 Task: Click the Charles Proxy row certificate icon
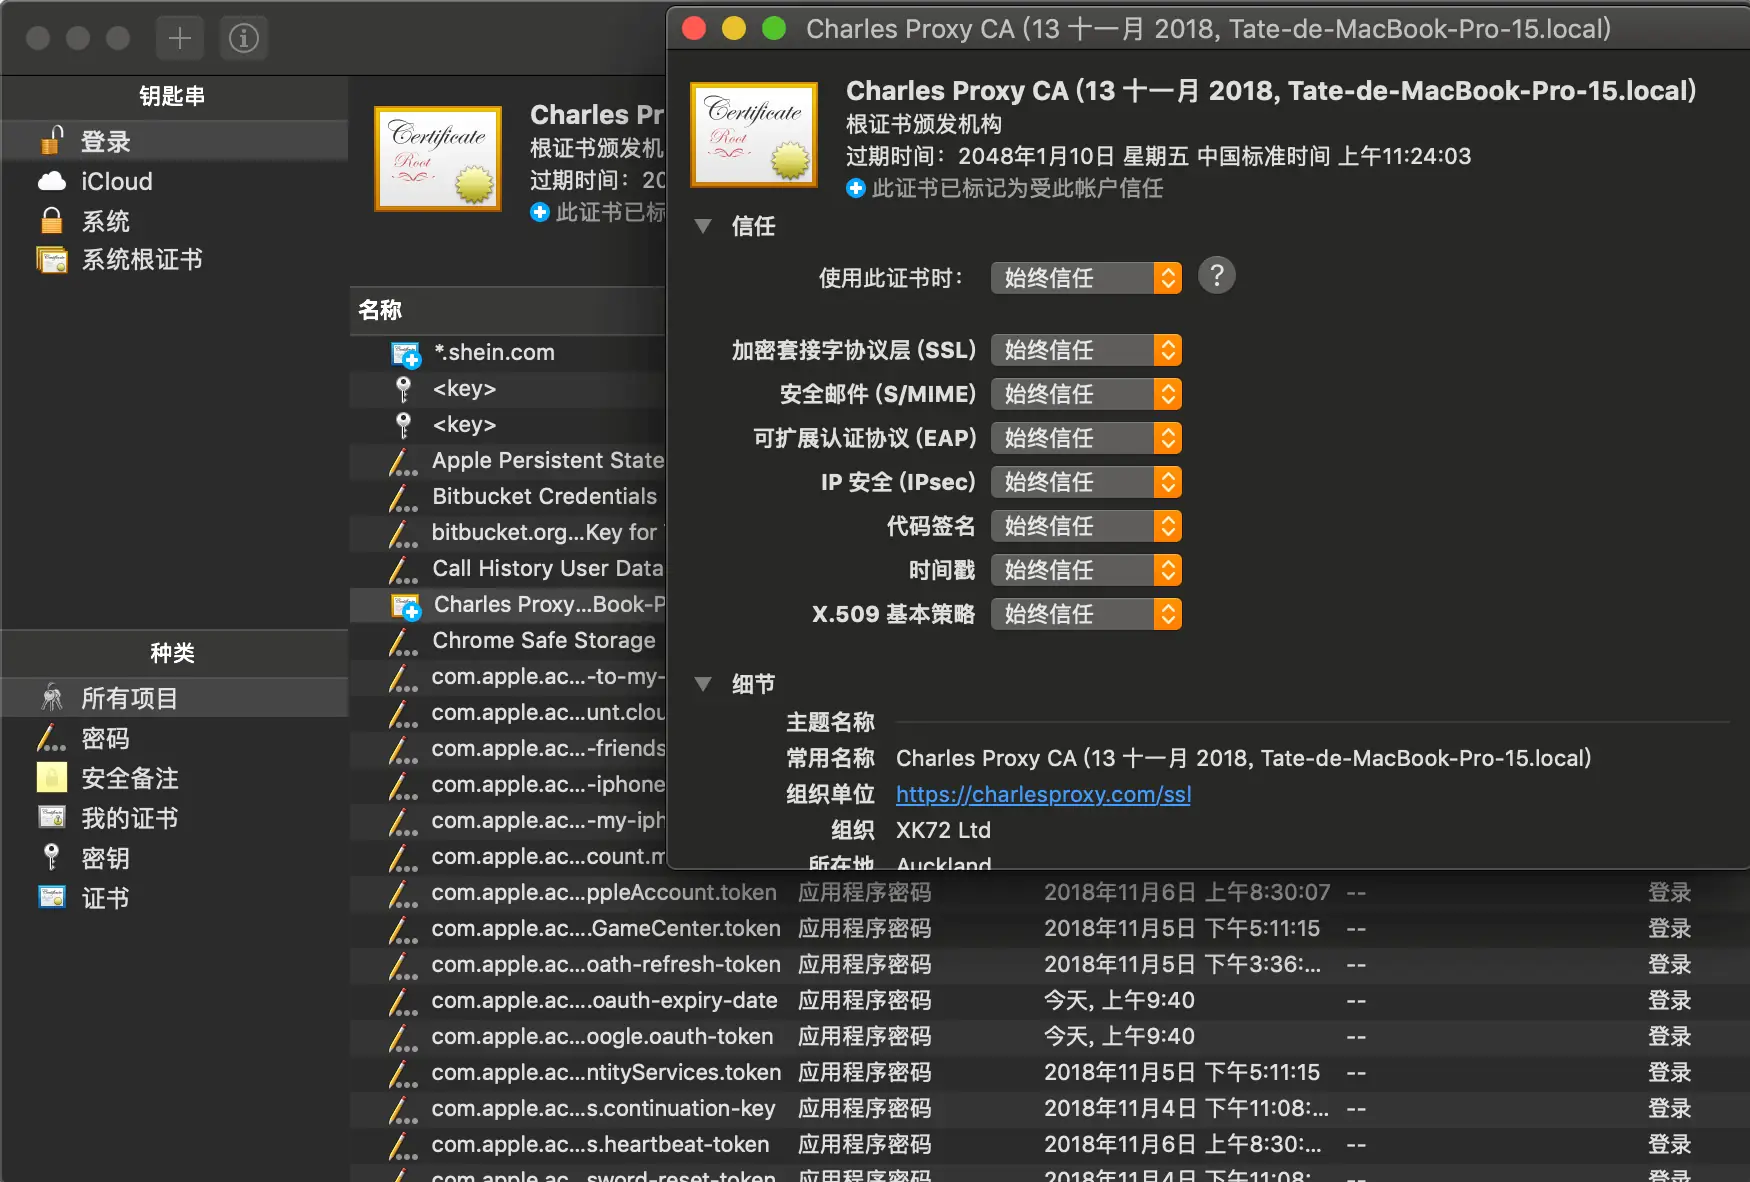pyautogui.click(x=405, y=606)
